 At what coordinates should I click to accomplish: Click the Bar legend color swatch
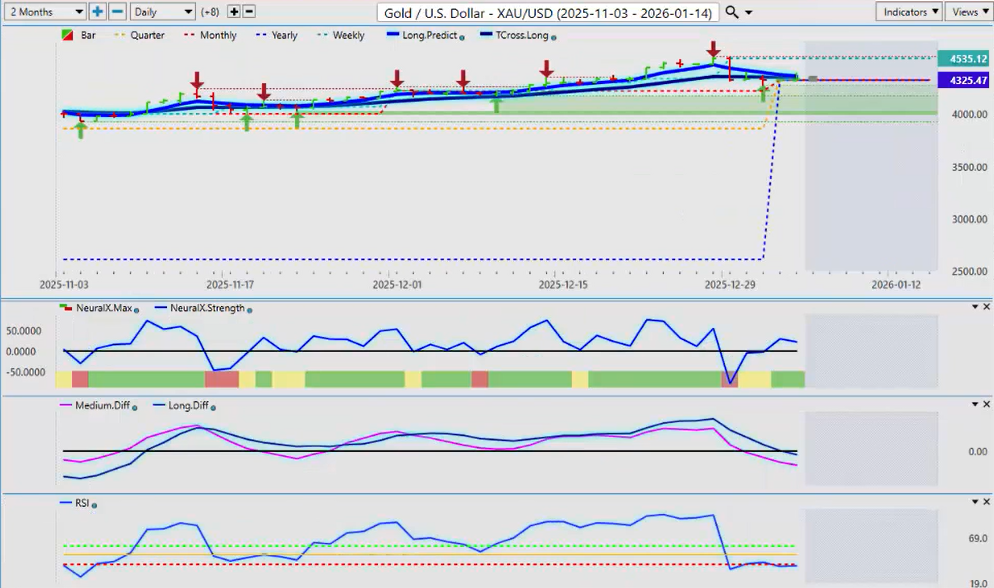(x=66, y=36)
